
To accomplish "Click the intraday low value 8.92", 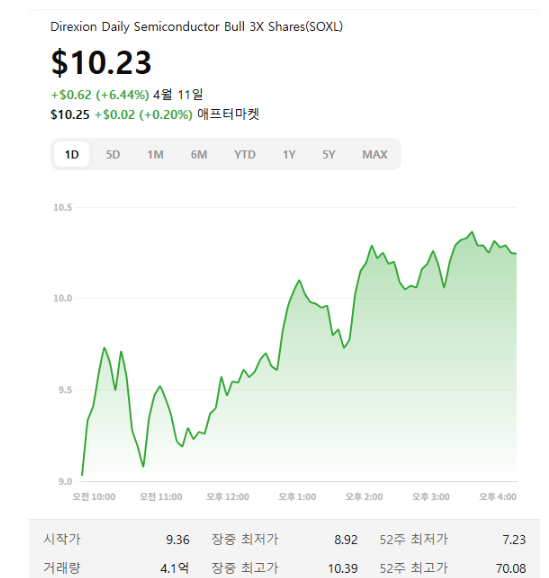I will coord(346,540).
